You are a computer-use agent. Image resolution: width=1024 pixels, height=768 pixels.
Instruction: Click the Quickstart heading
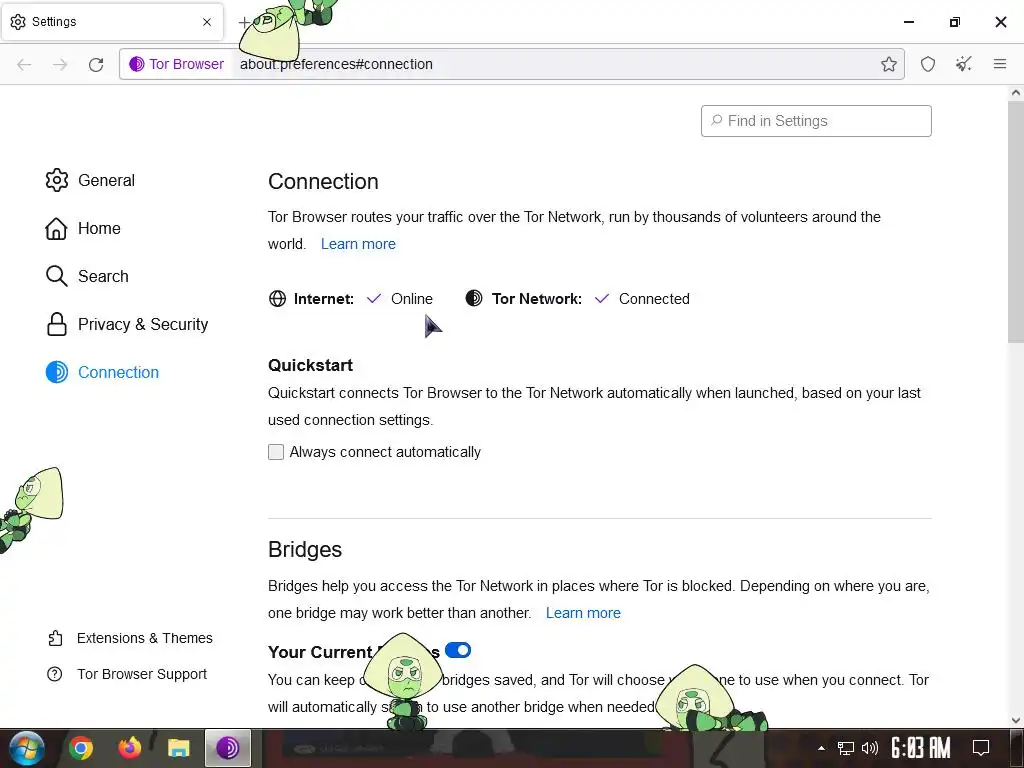click(x=310, y=365)
